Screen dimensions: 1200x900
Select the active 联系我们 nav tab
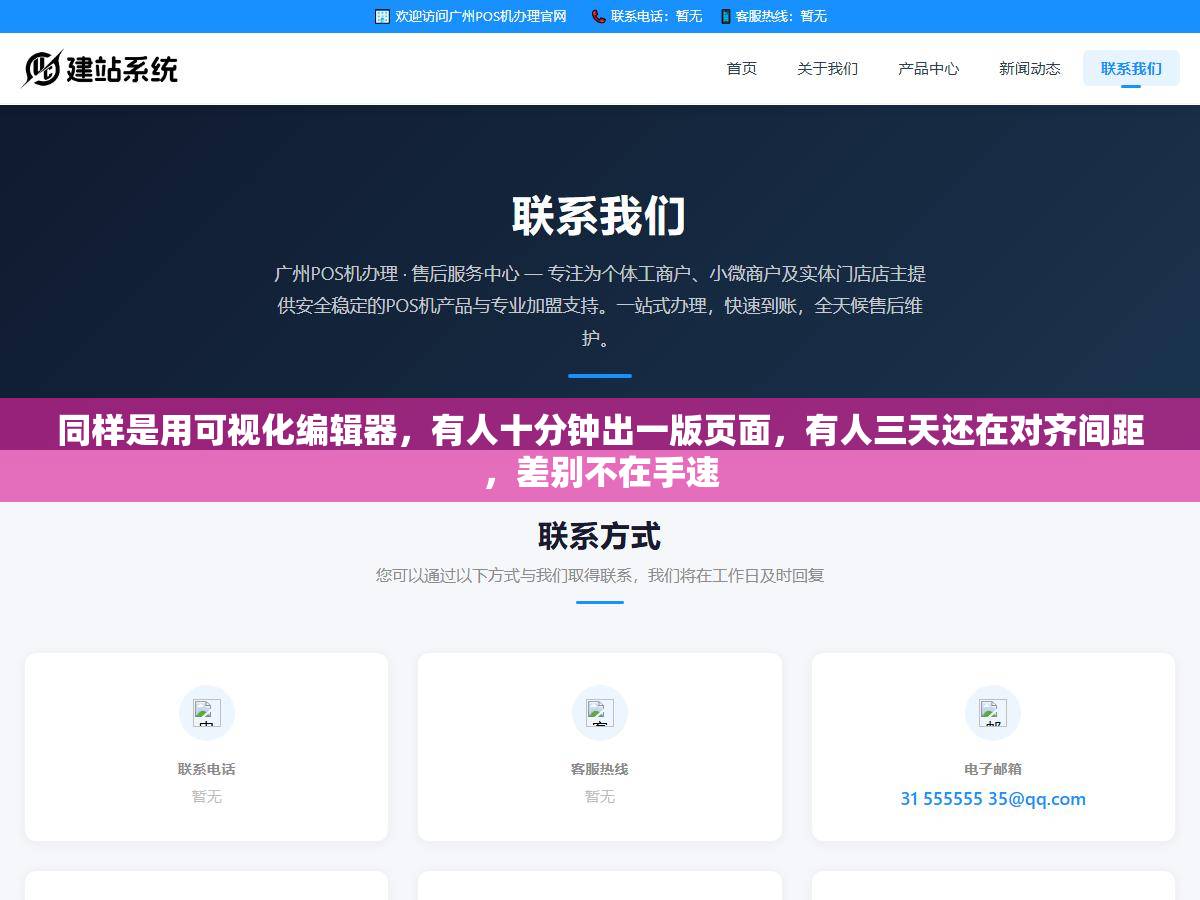point(1131,69)
